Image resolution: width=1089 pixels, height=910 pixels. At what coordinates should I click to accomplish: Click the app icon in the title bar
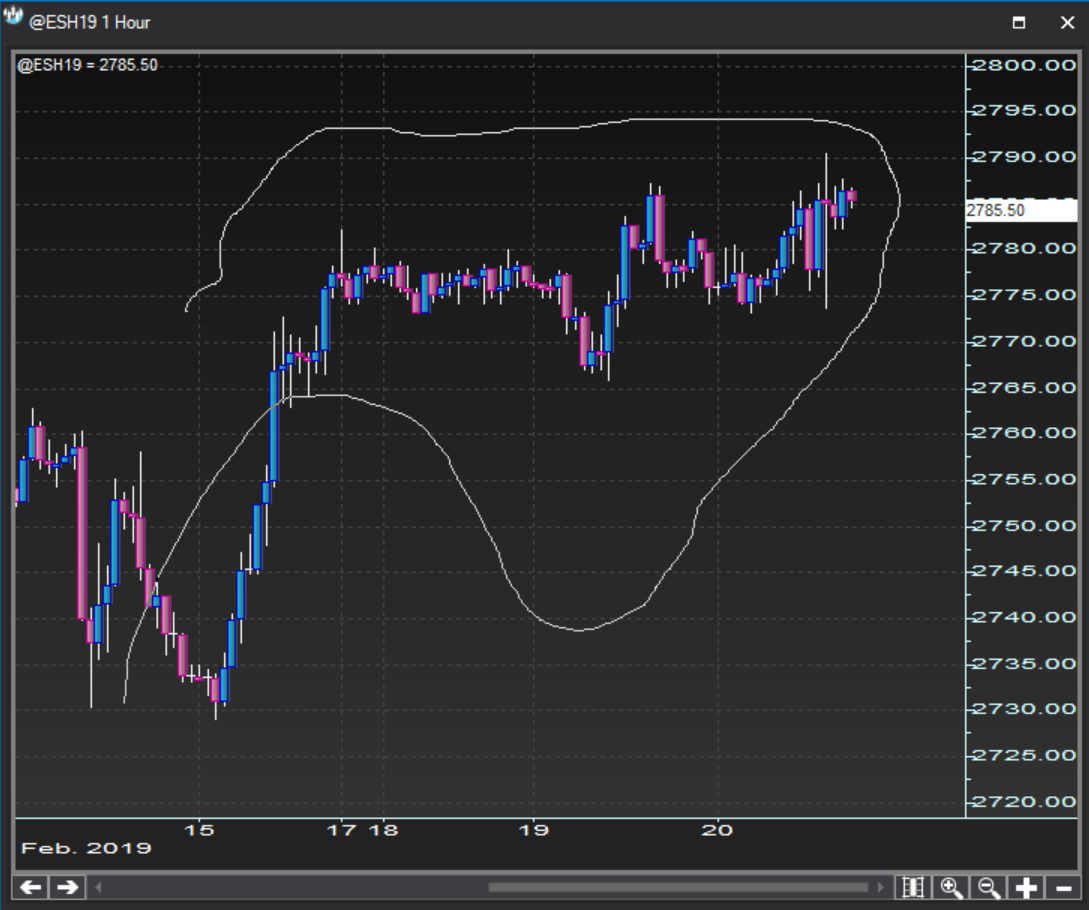[14, 20]
